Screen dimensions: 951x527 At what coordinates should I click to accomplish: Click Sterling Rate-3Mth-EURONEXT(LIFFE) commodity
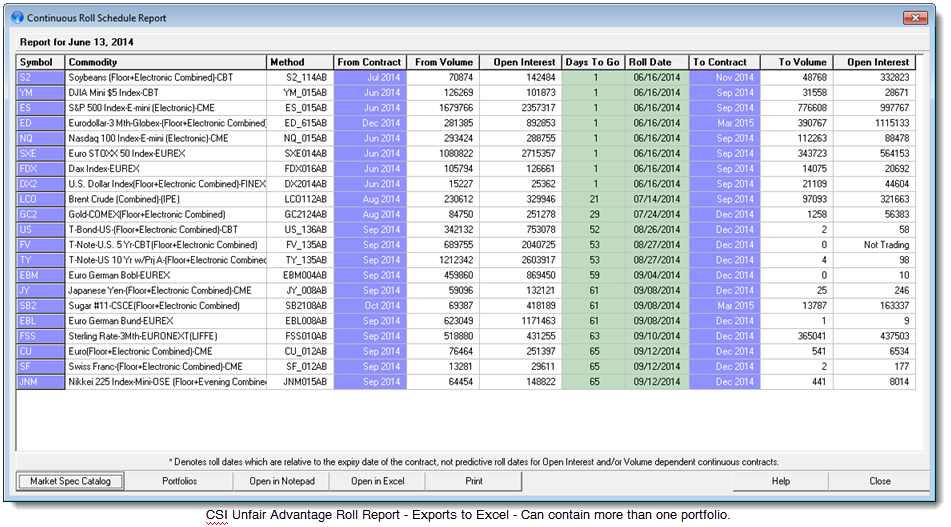[x=166, y=336]
